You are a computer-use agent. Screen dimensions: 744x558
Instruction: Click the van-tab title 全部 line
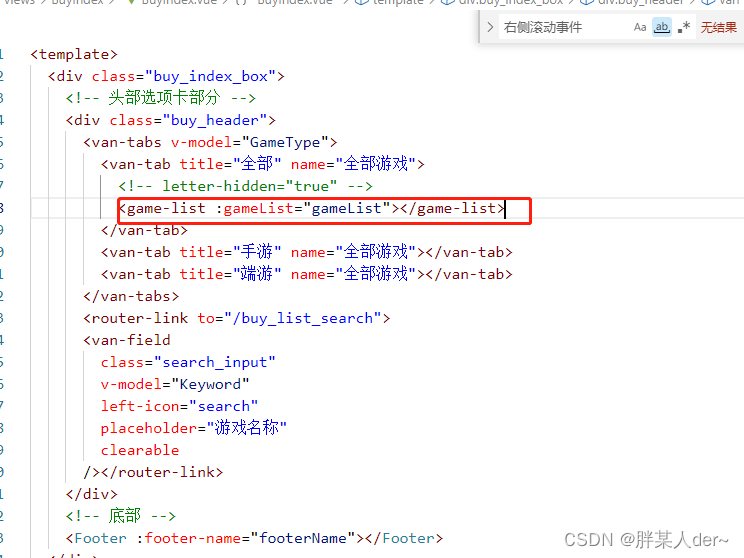pyautogui.click(x=262, y=164)
